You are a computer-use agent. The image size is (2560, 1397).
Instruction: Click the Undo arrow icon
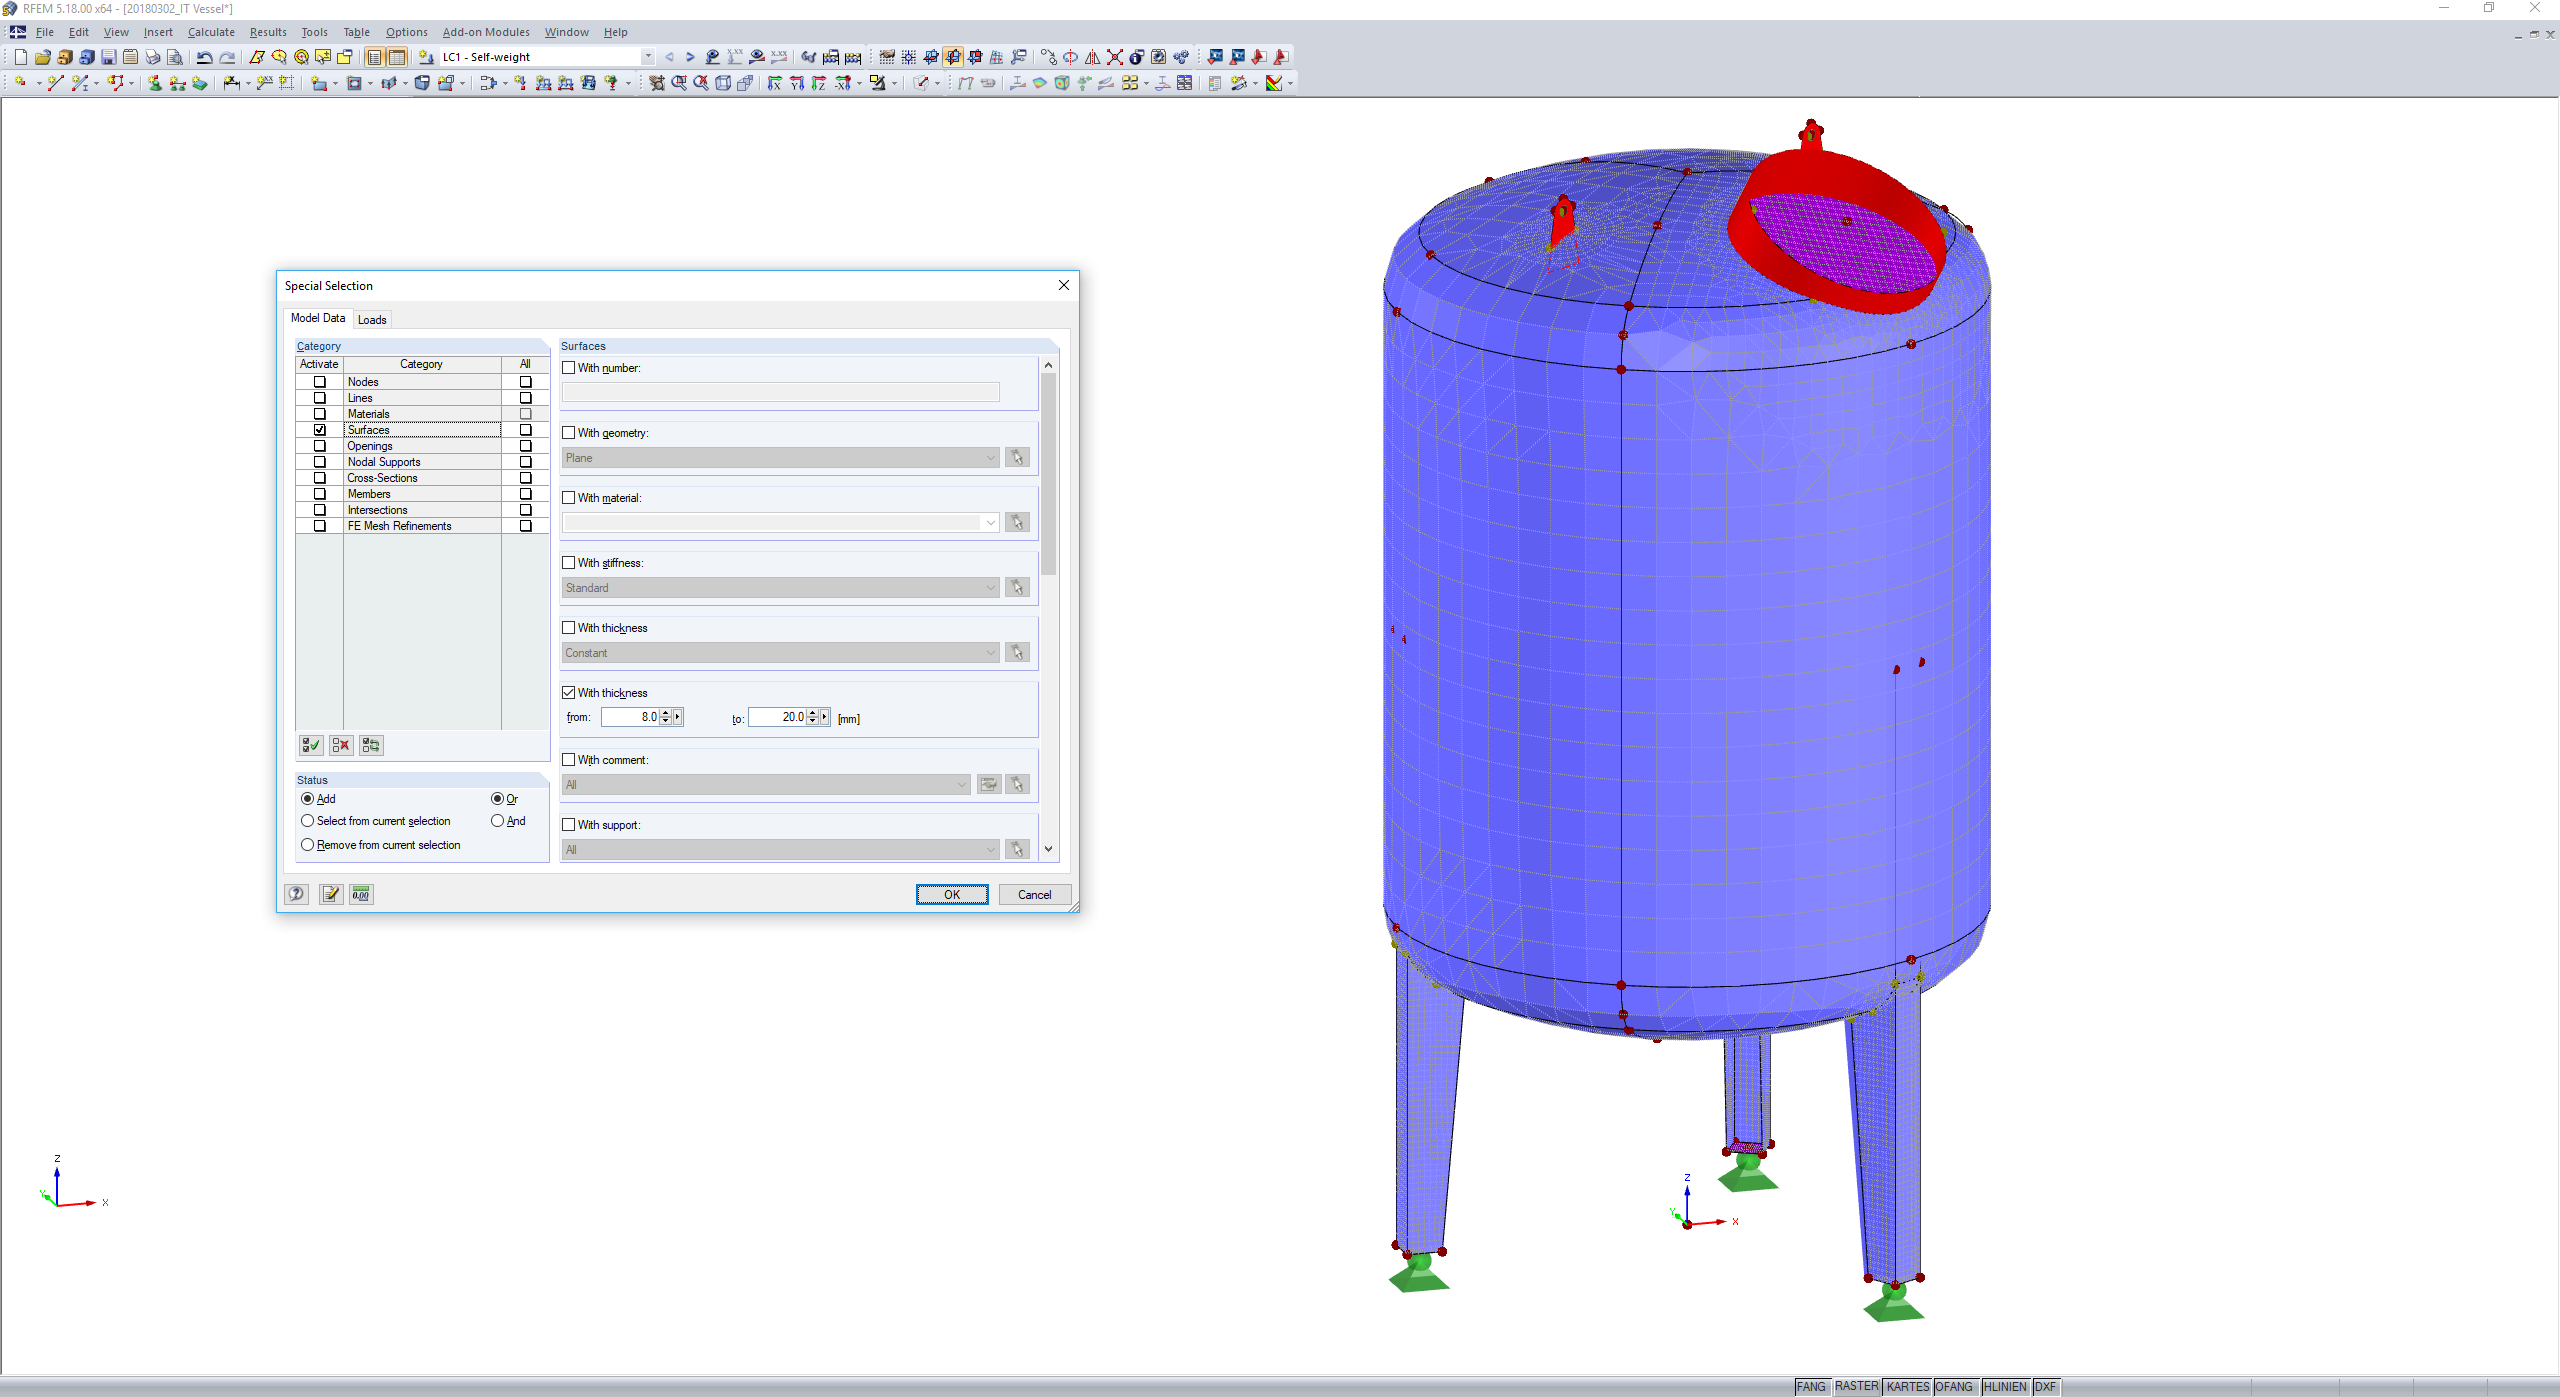[x=204, y=57]
